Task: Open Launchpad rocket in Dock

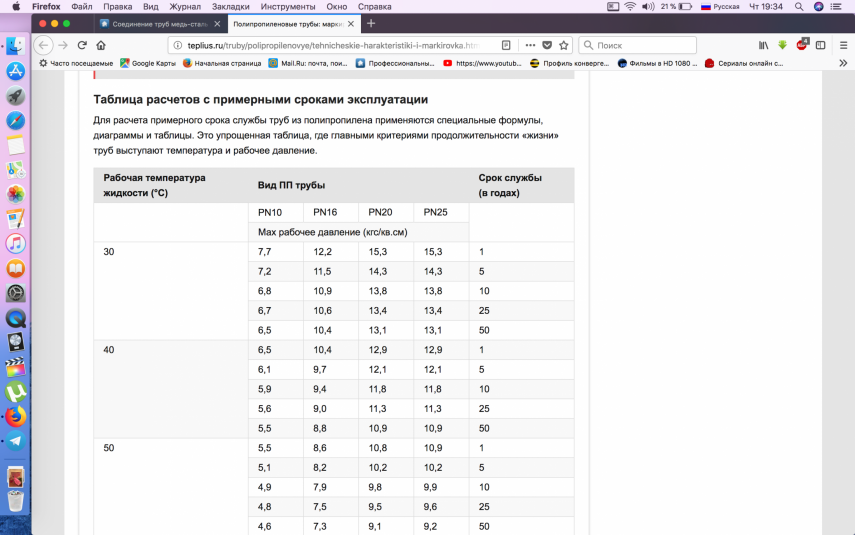Action: (x=16, y=96)
